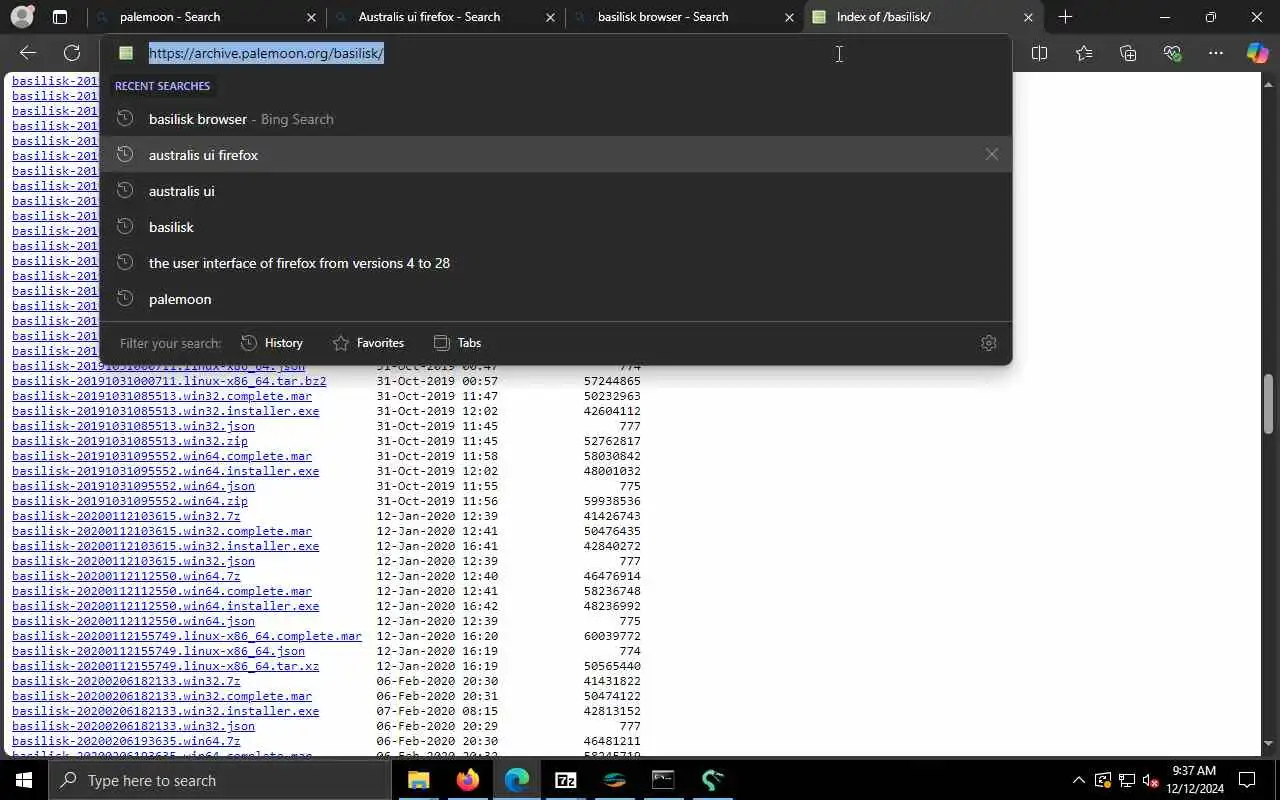Filter address bar search by Favorites
The image size is (1280, 800).
click(368, 343)
